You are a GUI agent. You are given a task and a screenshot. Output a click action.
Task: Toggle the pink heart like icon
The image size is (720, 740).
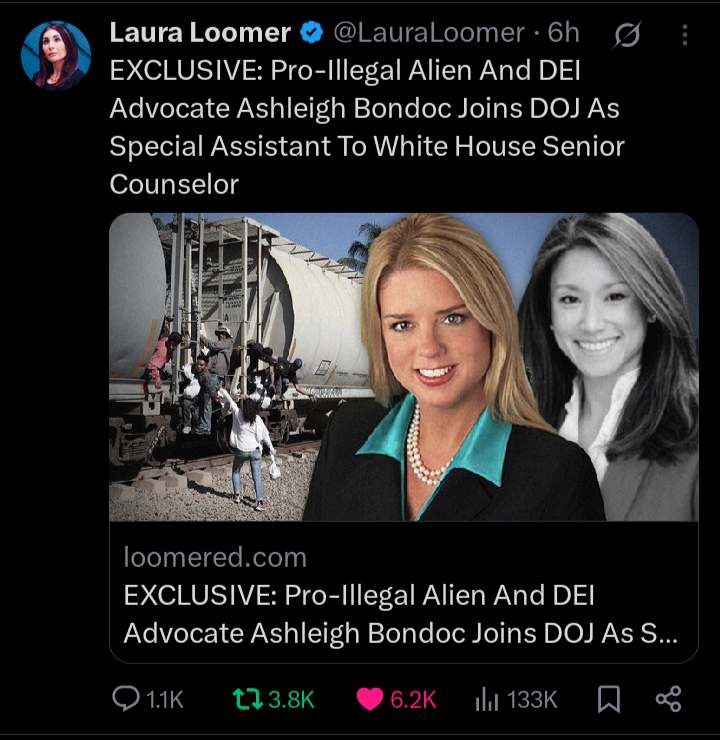[369, 699]
